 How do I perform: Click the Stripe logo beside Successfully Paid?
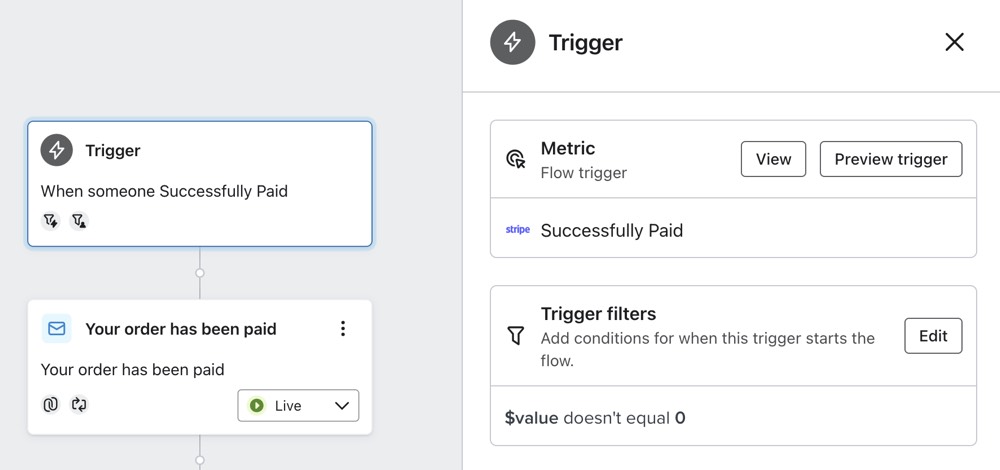[x=517, y=230]
